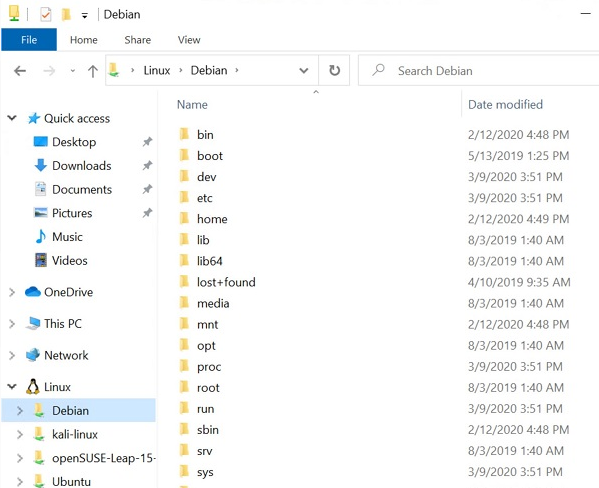This screenshot has width=599, height=488.
Task: Expand the OneDrive tree node
Action: [x=12, y=292]
